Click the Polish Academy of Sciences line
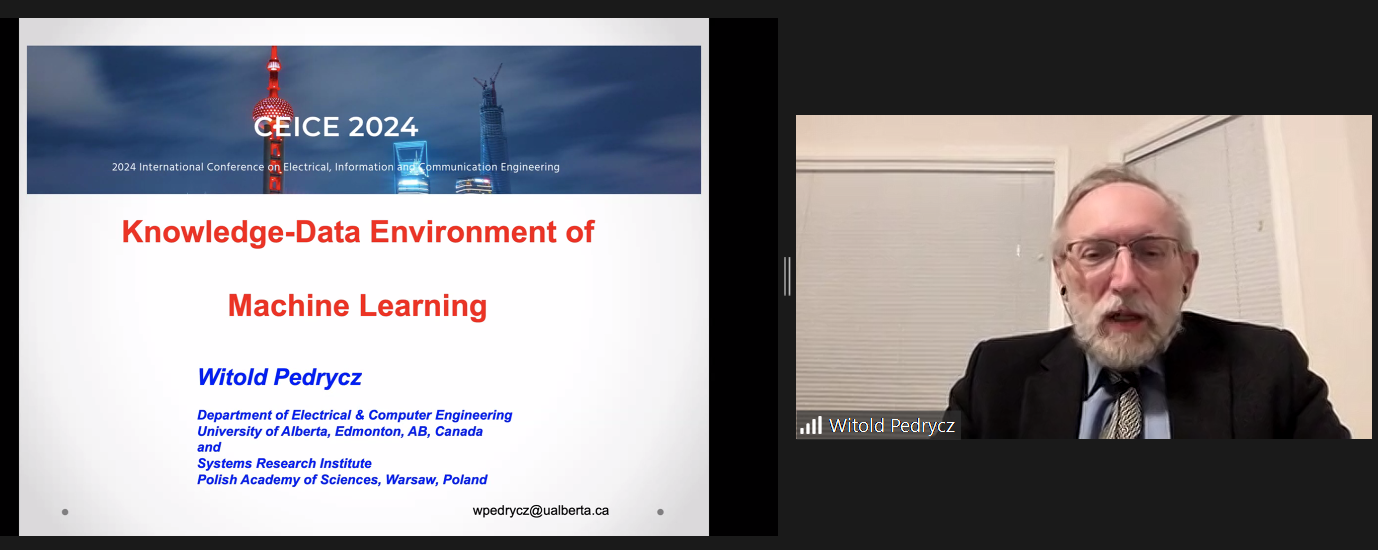1378x550 pixels. coord(342,479)
